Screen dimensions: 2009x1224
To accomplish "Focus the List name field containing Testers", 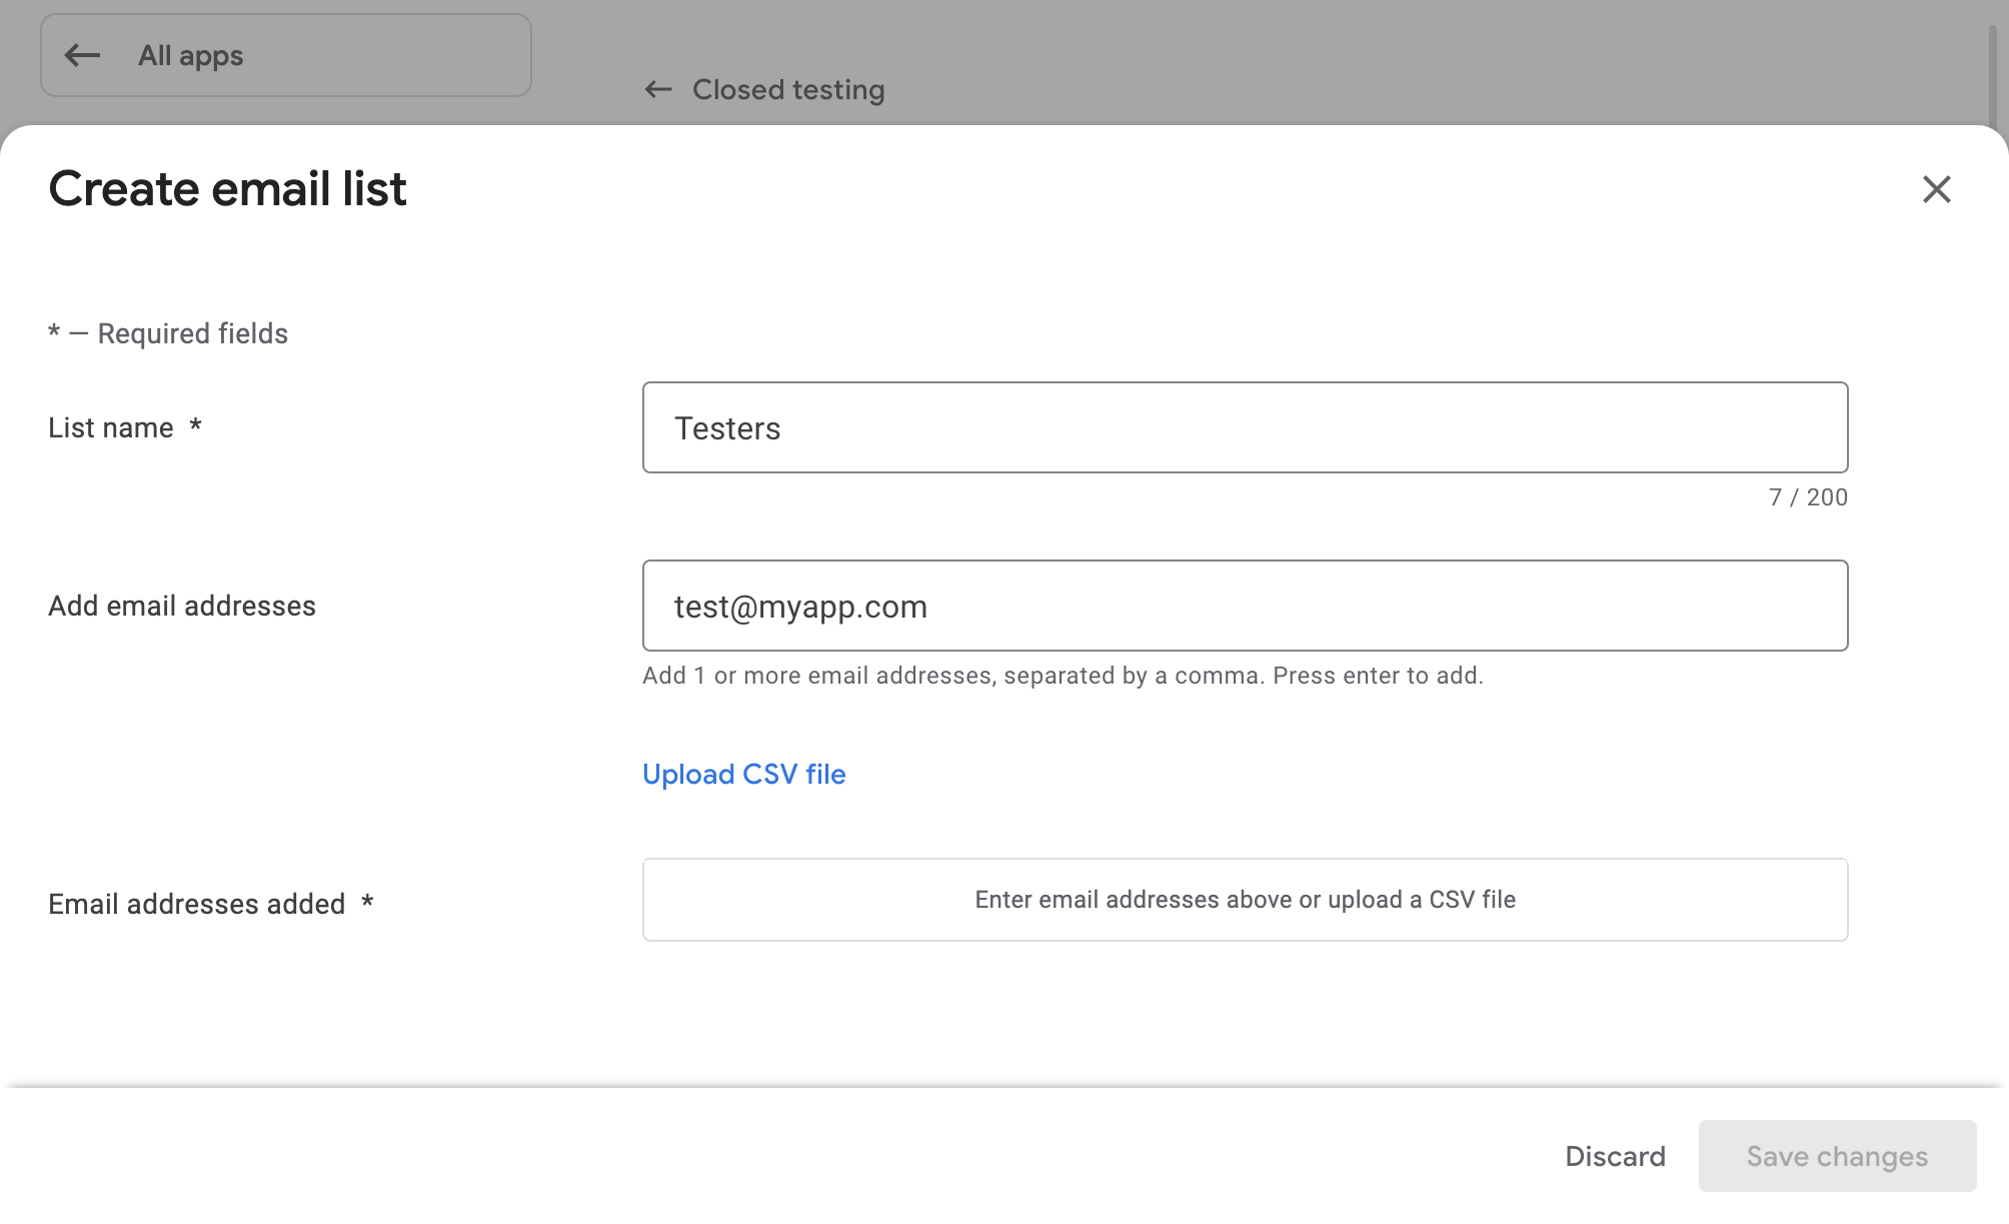I will [x=1244, y=427].
